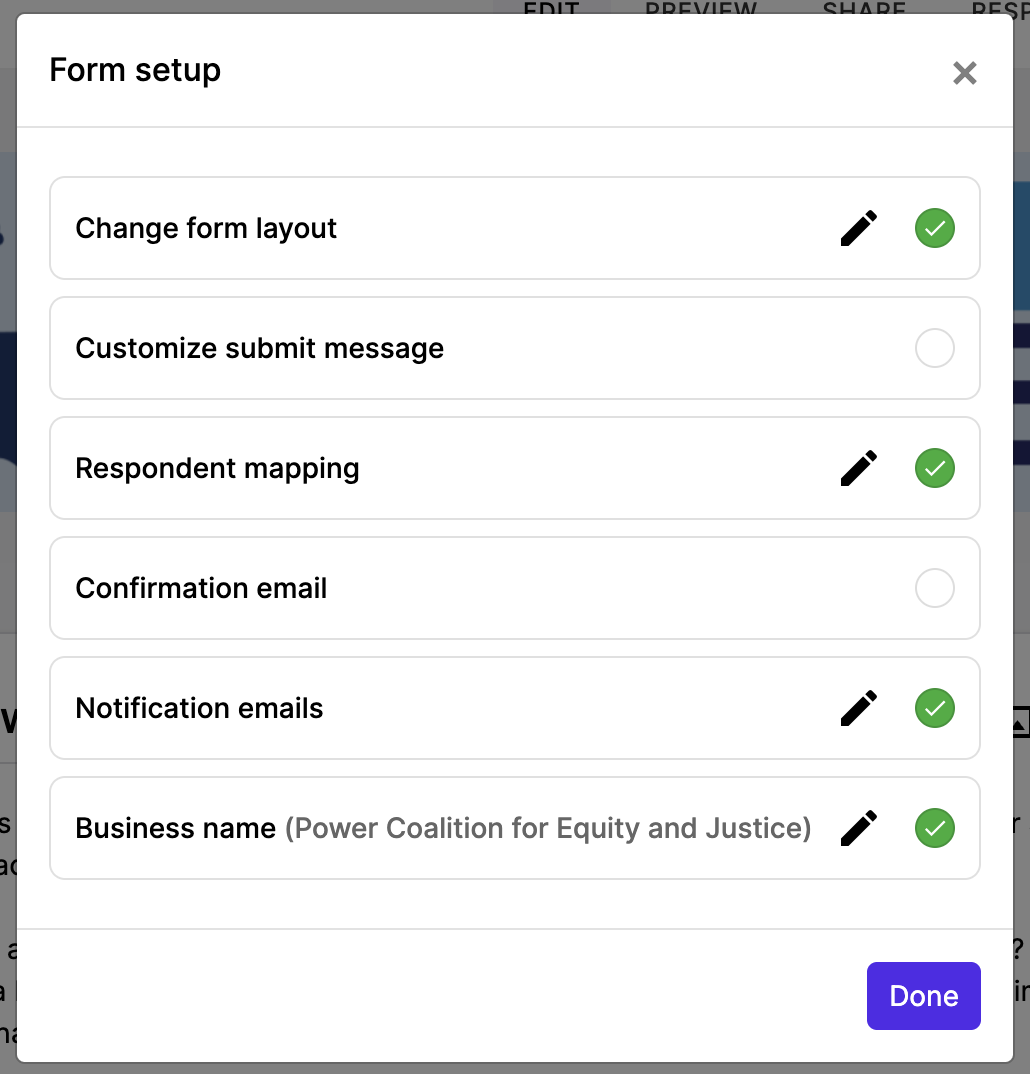Open Notification emails pencil editor

[x=859, y=708]
